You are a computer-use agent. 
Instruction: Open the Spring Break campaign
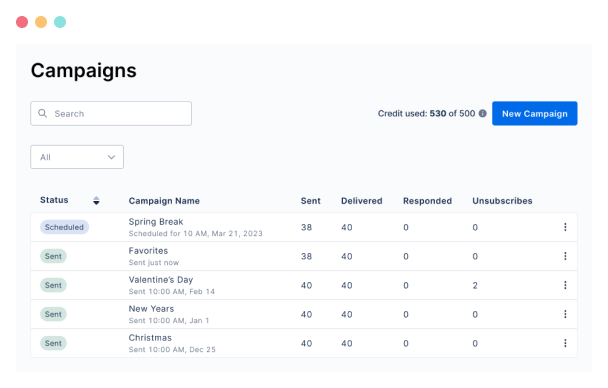(155, 222)
